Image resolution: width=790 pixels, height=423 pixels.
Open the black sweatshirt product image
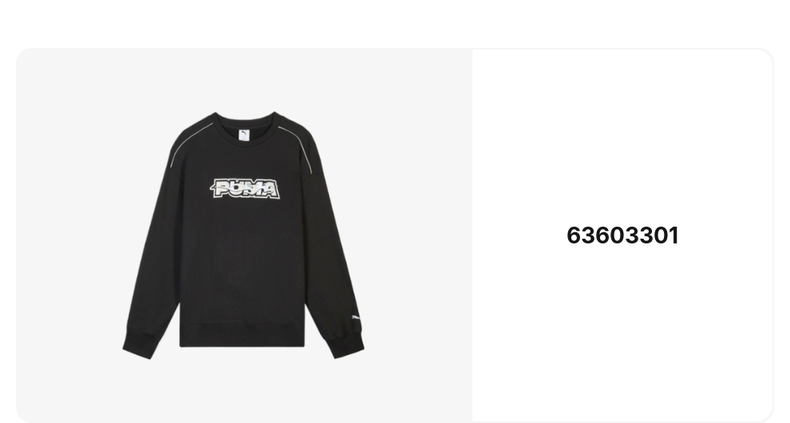244,235
